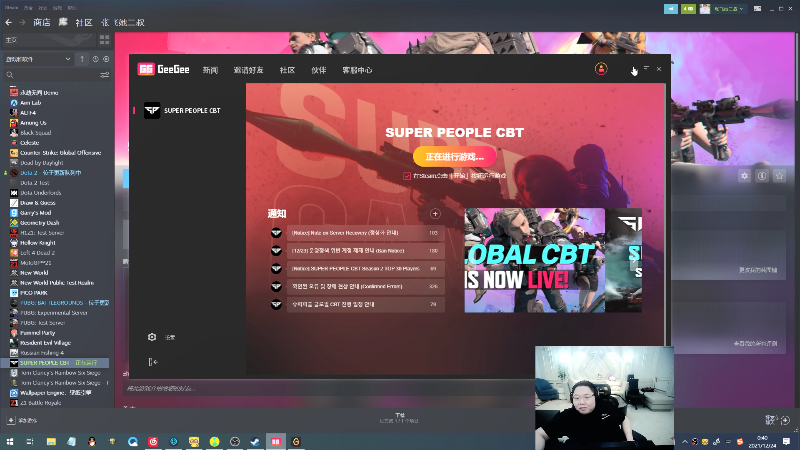Viewport: 800px width, 450px height.
Task: Select Dead by Daylight in library
Action: pos(41,163)
